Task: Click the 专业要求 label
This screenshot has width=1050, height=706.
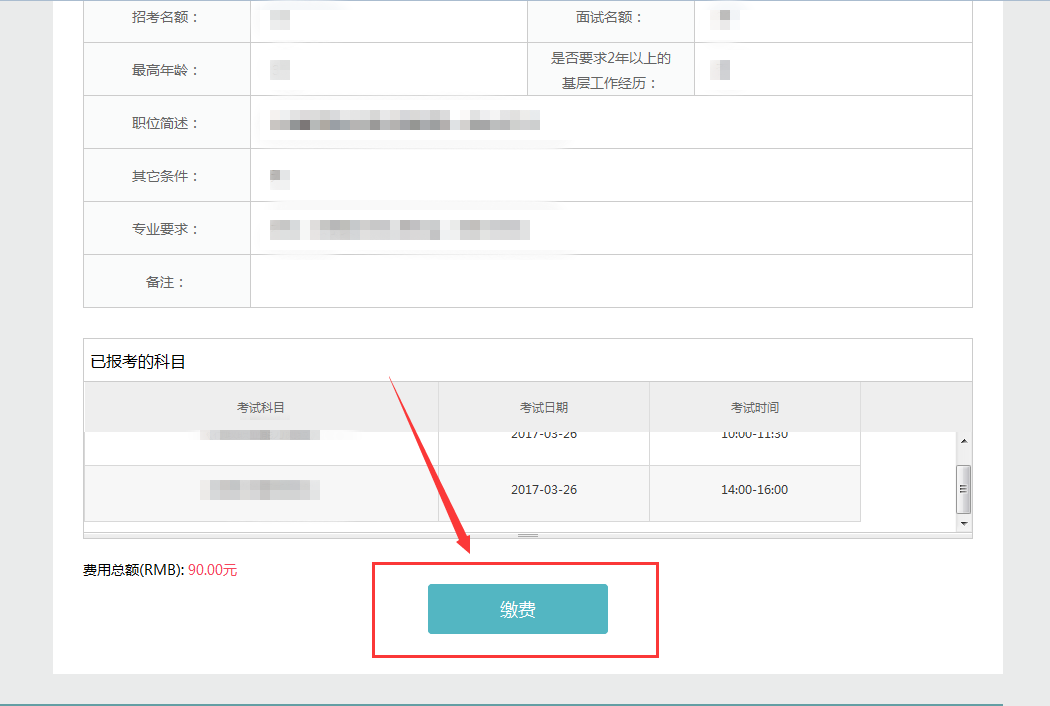Action: (x=165, y=229)
